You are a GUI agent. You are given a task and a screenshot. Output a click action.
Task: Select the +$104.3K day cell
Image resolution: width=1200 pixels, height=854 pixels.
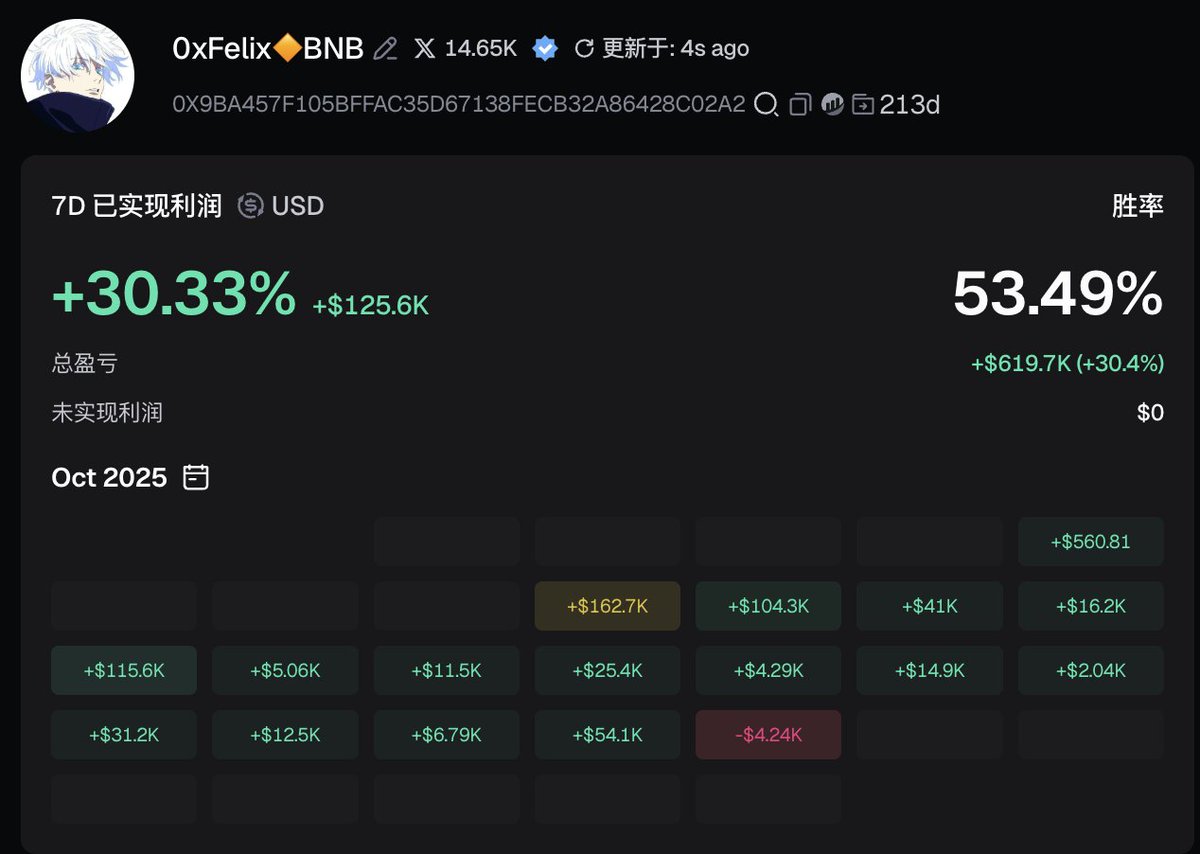click(768, 606)
